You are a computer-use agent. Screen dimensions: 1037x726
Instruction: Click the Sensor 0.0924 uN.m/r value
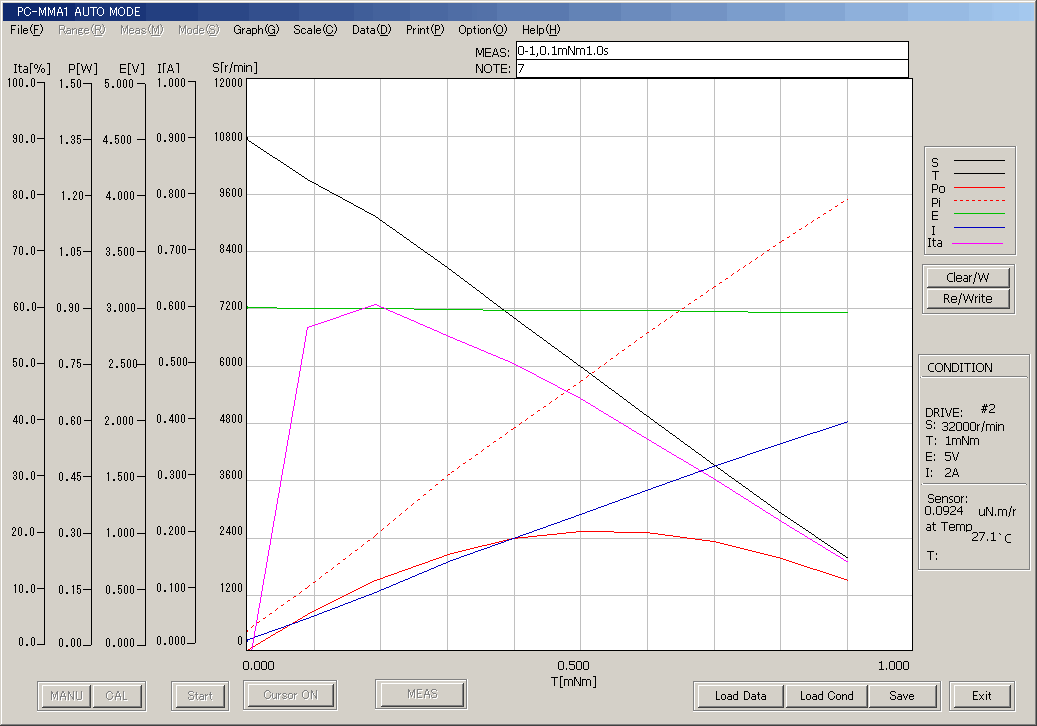(x=970, y=511)
